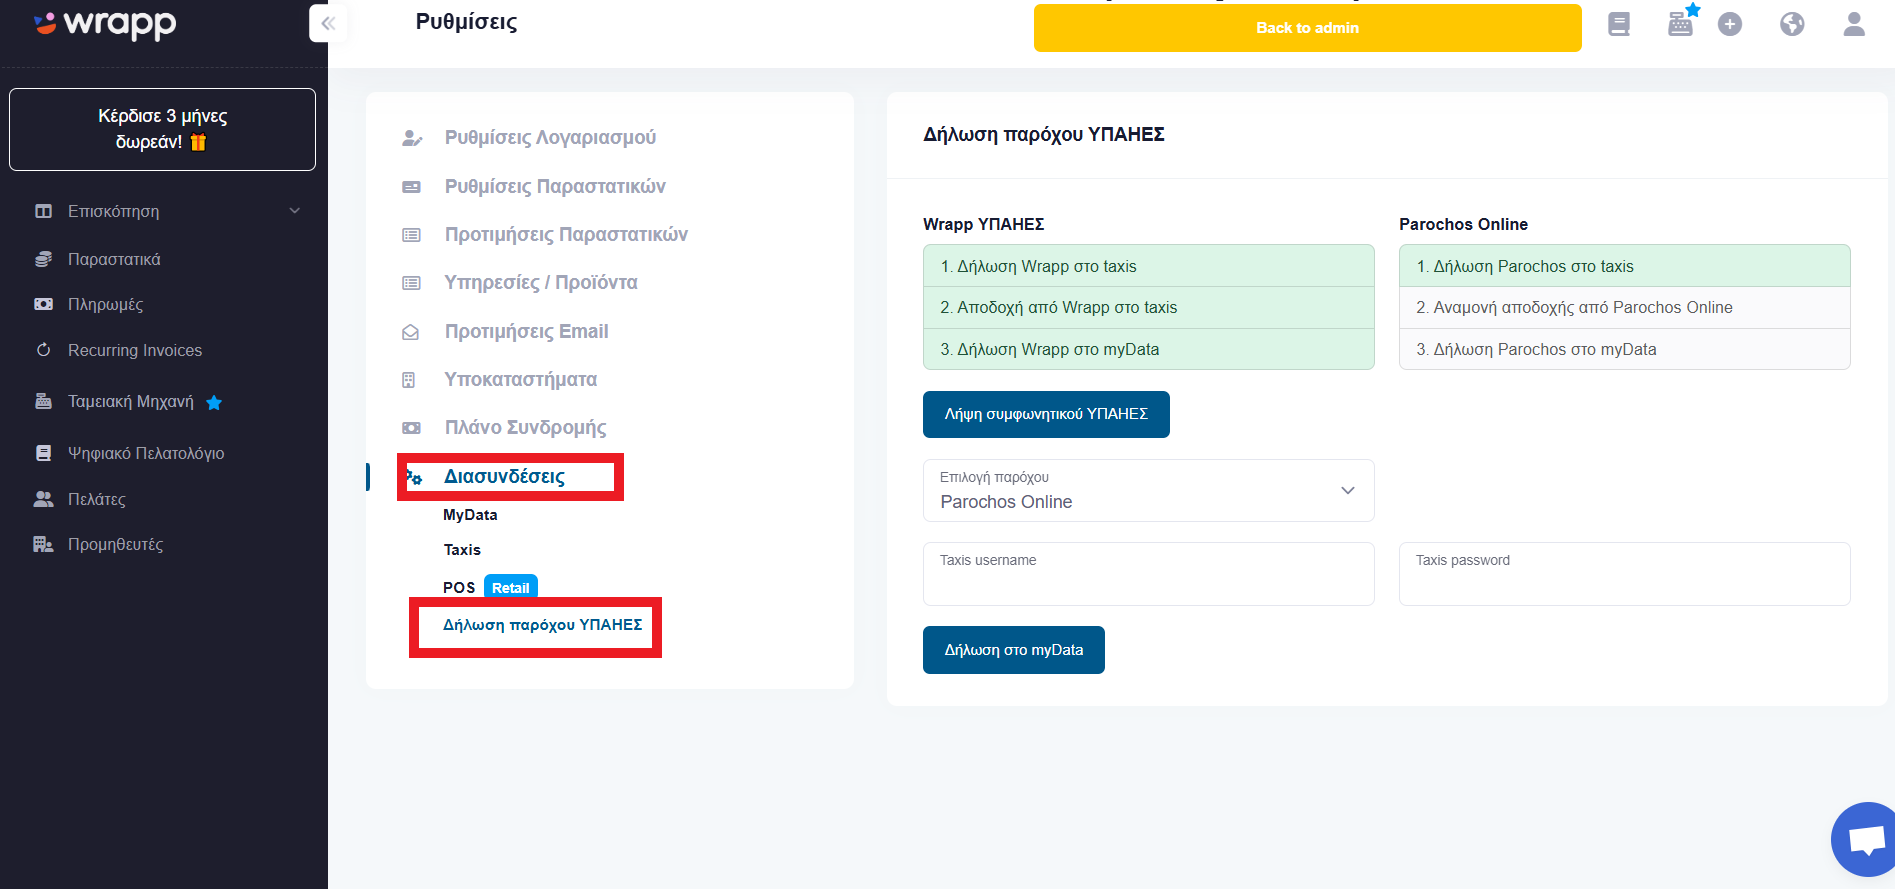Click the Recurring Invoices refresh icon
This screenshot has width=1895, height=889.
(43, 350)
